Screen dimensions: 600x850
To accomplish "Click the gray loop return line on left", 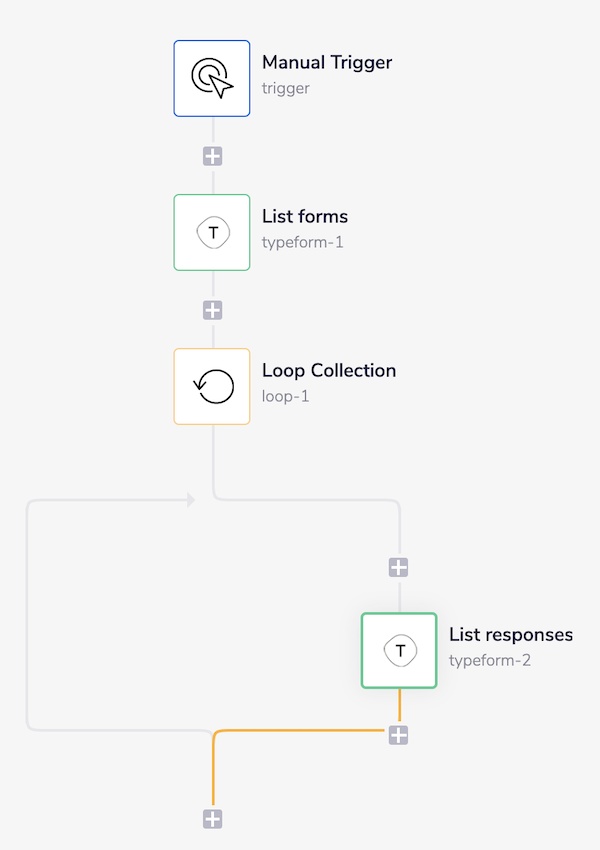I will (x=27, y=620).
